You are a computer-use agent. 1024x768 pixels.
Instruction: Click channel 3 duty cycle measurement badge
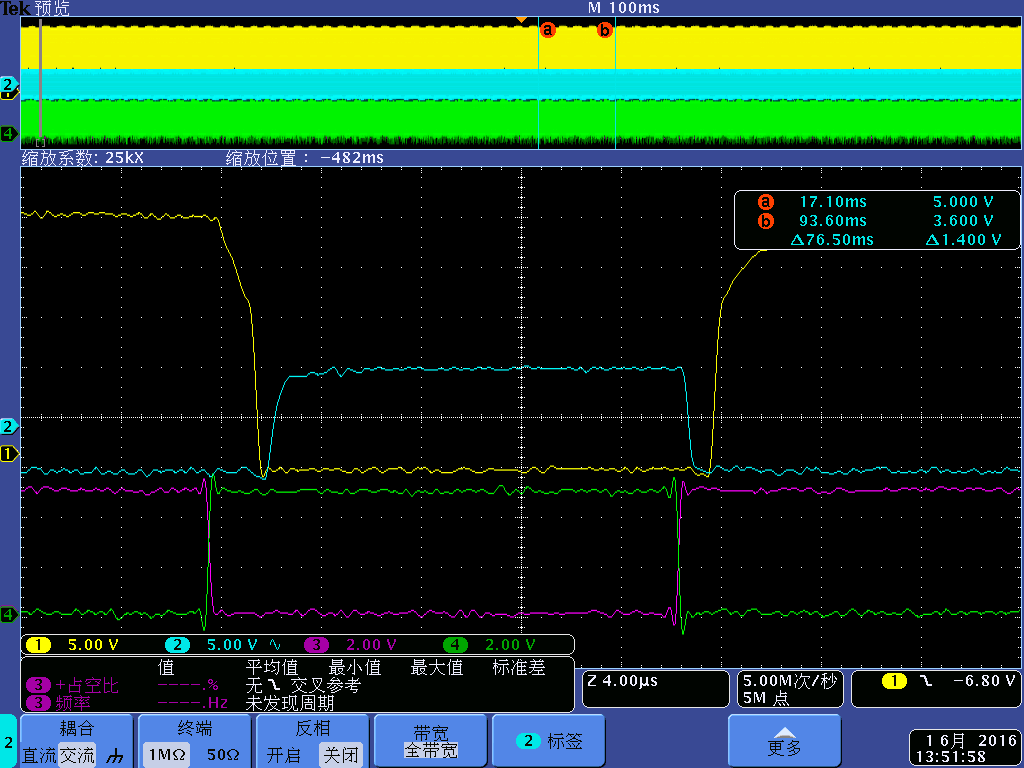[x=39, y=685]
